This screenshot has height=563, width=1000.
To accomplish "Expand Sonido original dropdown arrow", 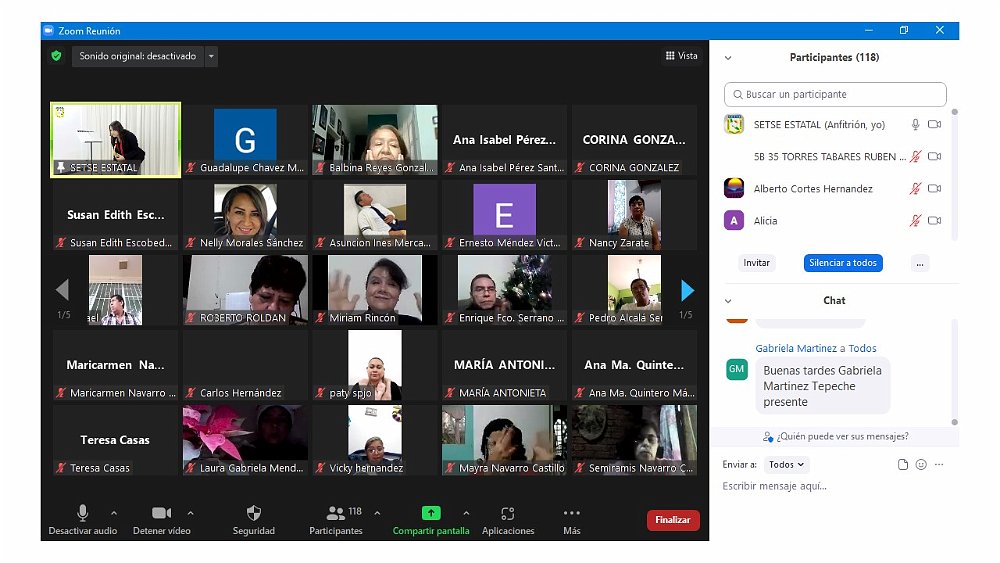I will 211,57.
